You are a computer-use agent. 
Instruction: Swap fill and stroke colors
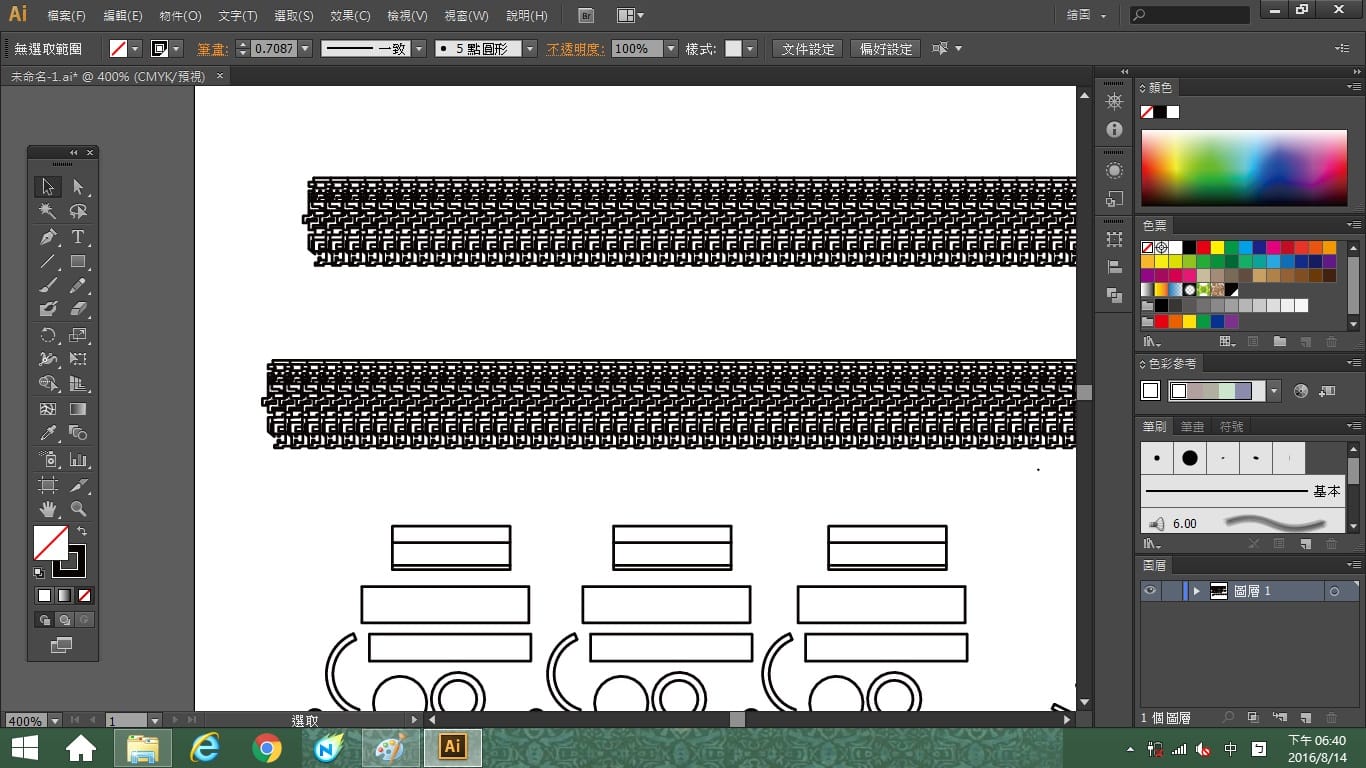83,531
